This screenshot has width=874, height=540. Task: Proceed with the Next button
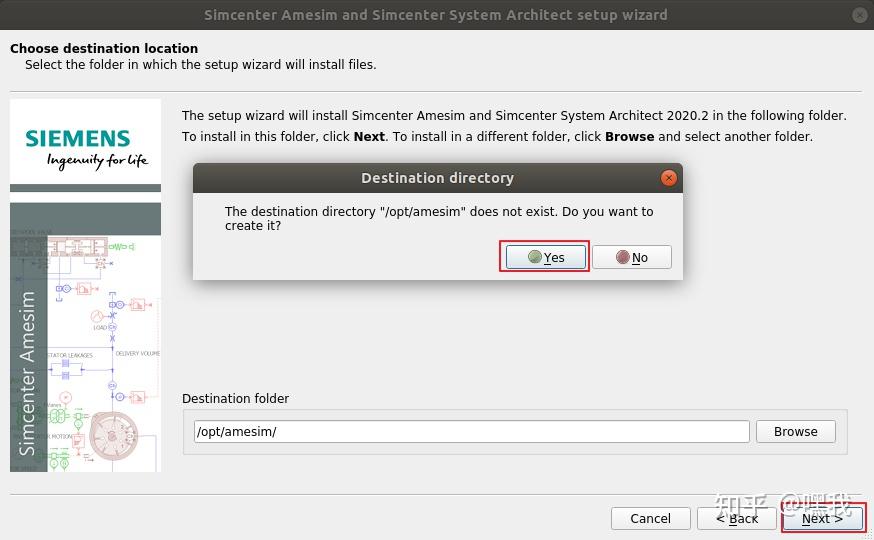tap(822, 518)
